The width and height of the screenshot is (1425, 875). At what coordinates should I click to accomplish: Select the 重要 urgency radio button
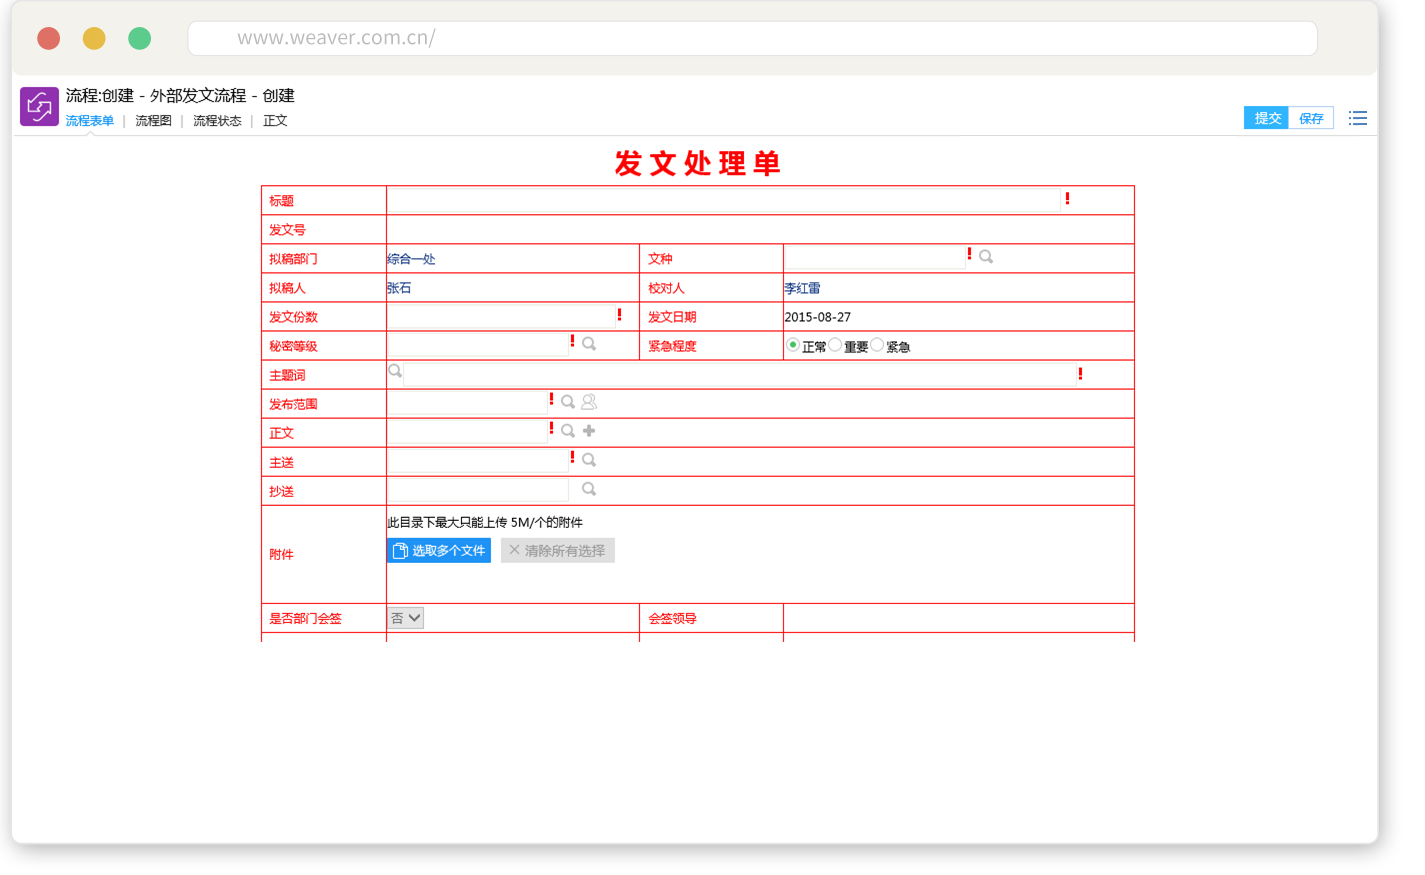(x=835, y=345)
